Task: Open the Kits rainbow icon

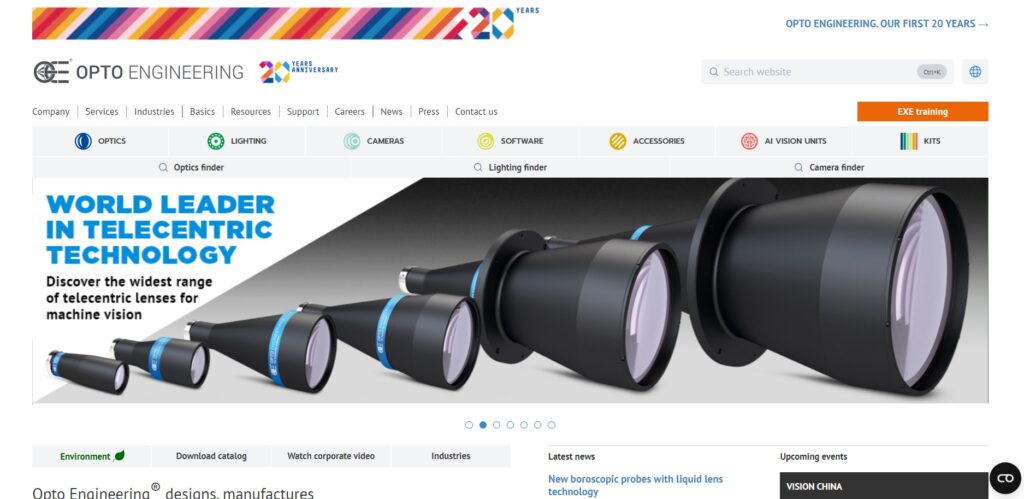Action: pos(908,141)
